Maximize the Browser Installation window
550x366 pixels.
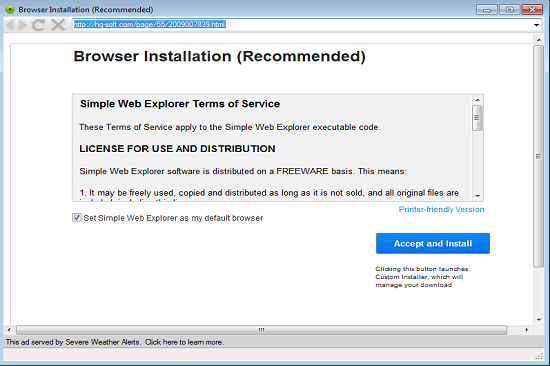pyautogui.click(x=509, y=9)
